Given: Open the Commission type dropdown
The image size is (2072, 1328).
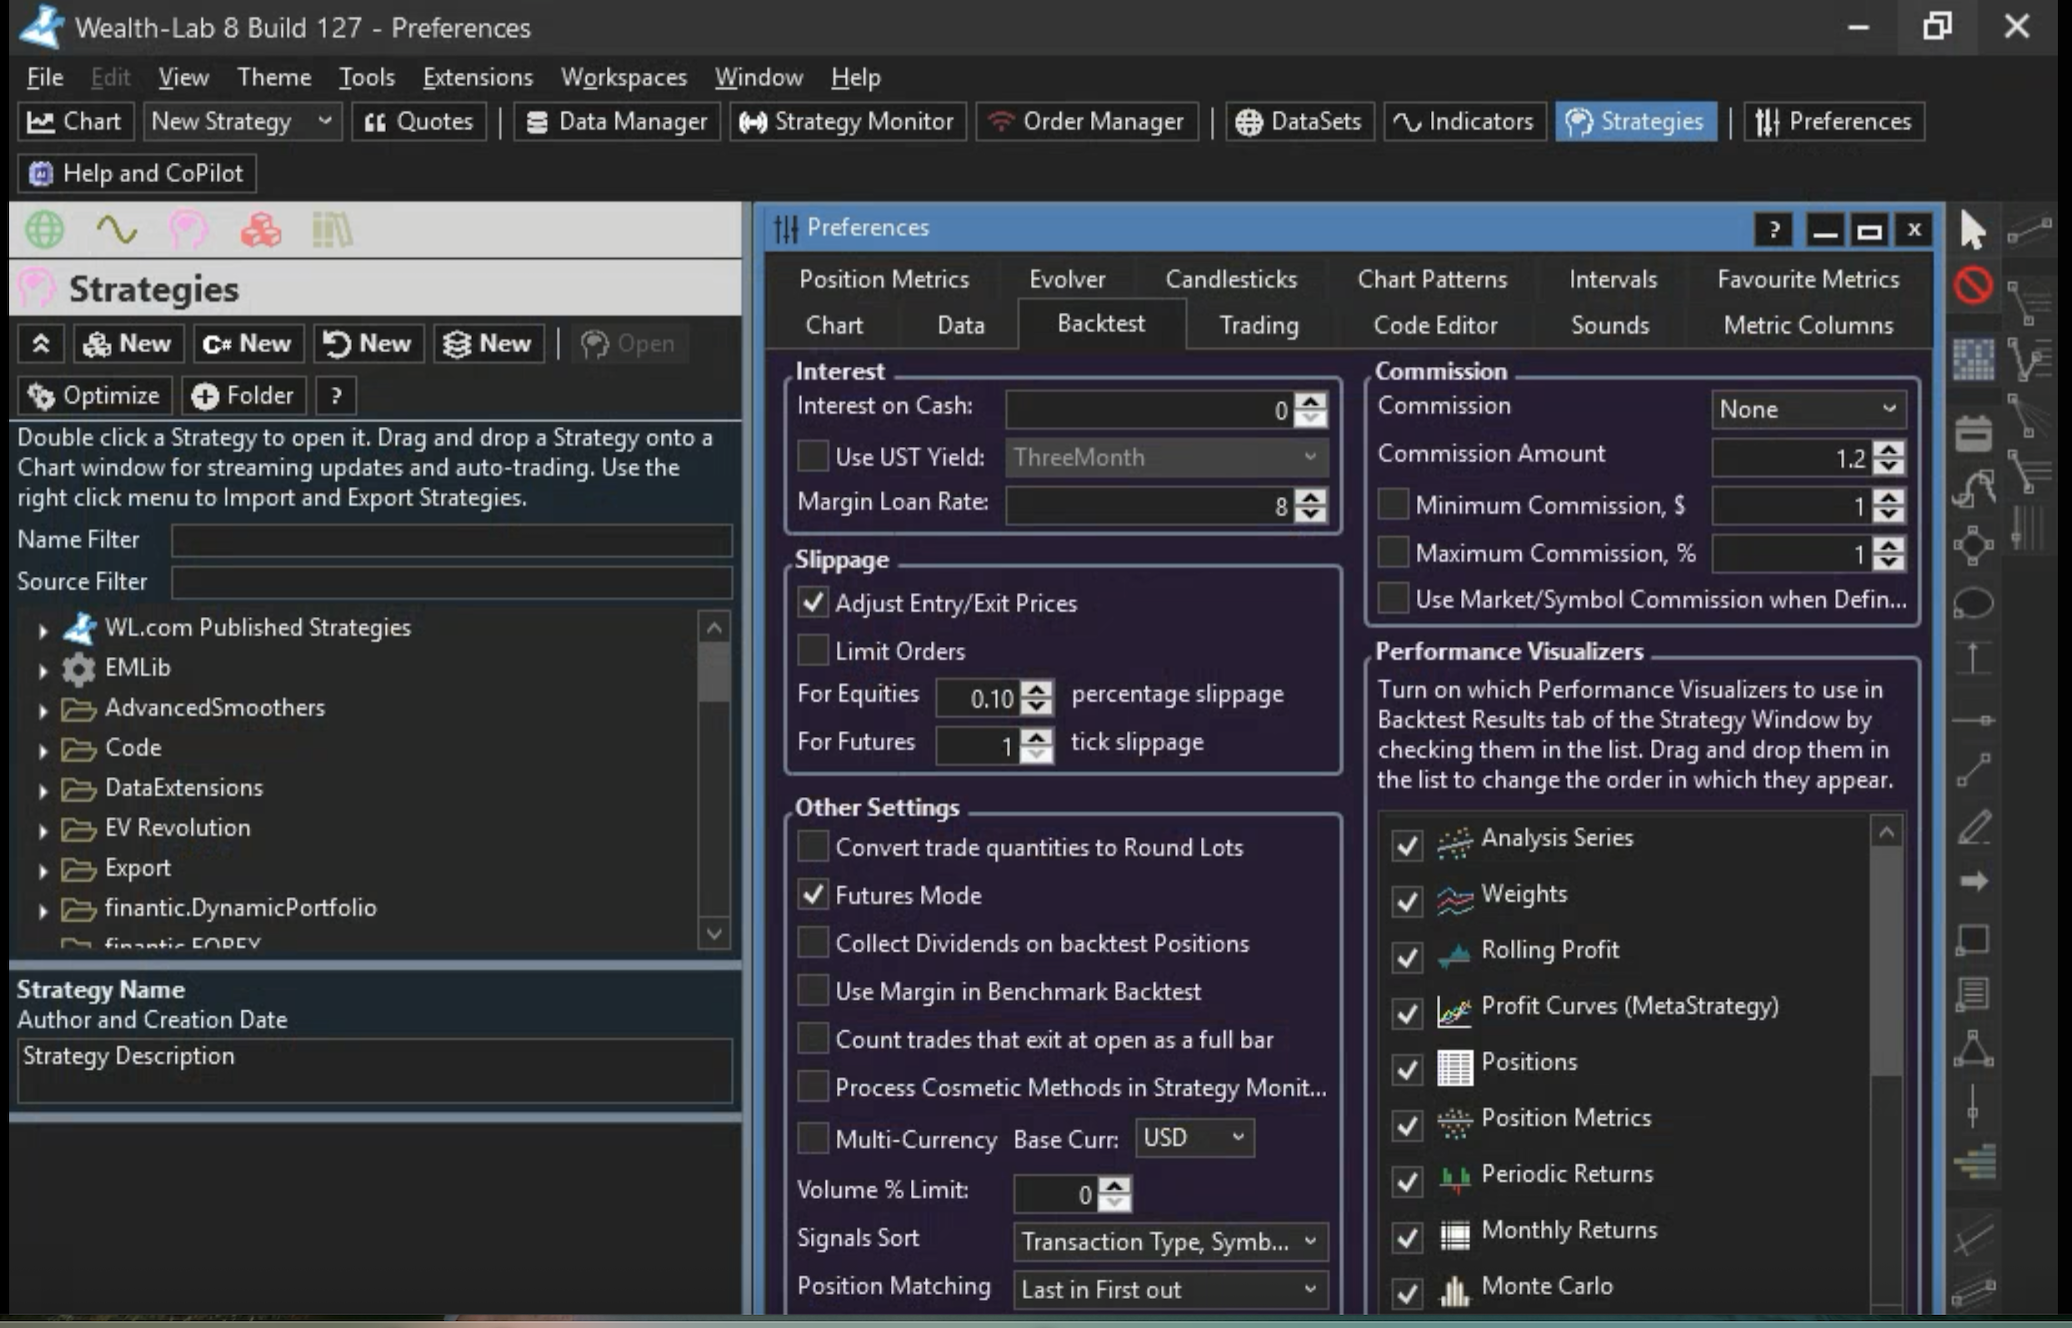Looking at the screenshot, I should (x=1807, y=409).
